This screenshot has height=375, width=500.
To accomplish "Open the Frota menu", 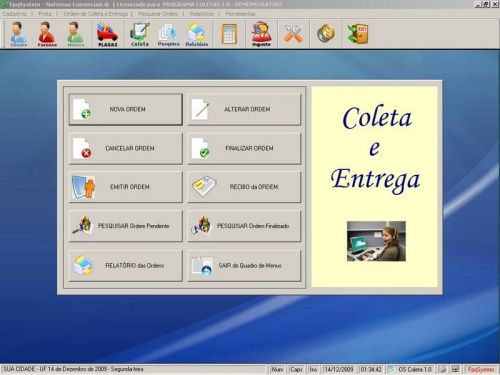I will coord(45,14).
